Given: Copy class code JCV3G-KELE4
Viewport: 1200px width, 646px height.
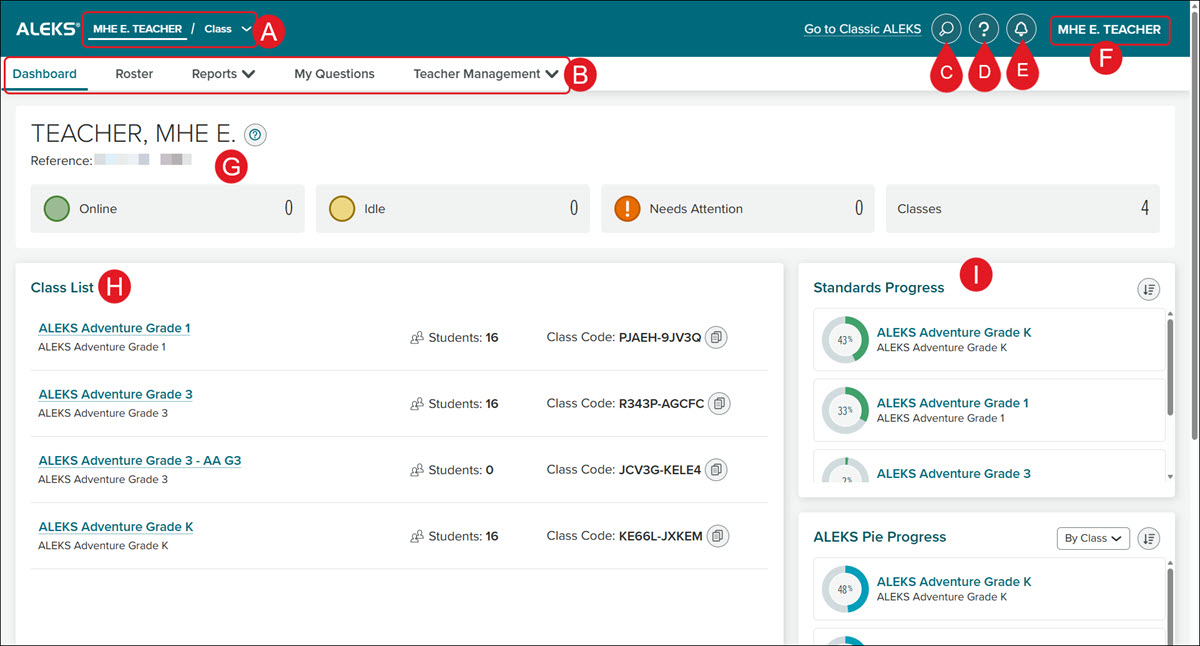Looking at the screenshot, I should coord(716,470).
